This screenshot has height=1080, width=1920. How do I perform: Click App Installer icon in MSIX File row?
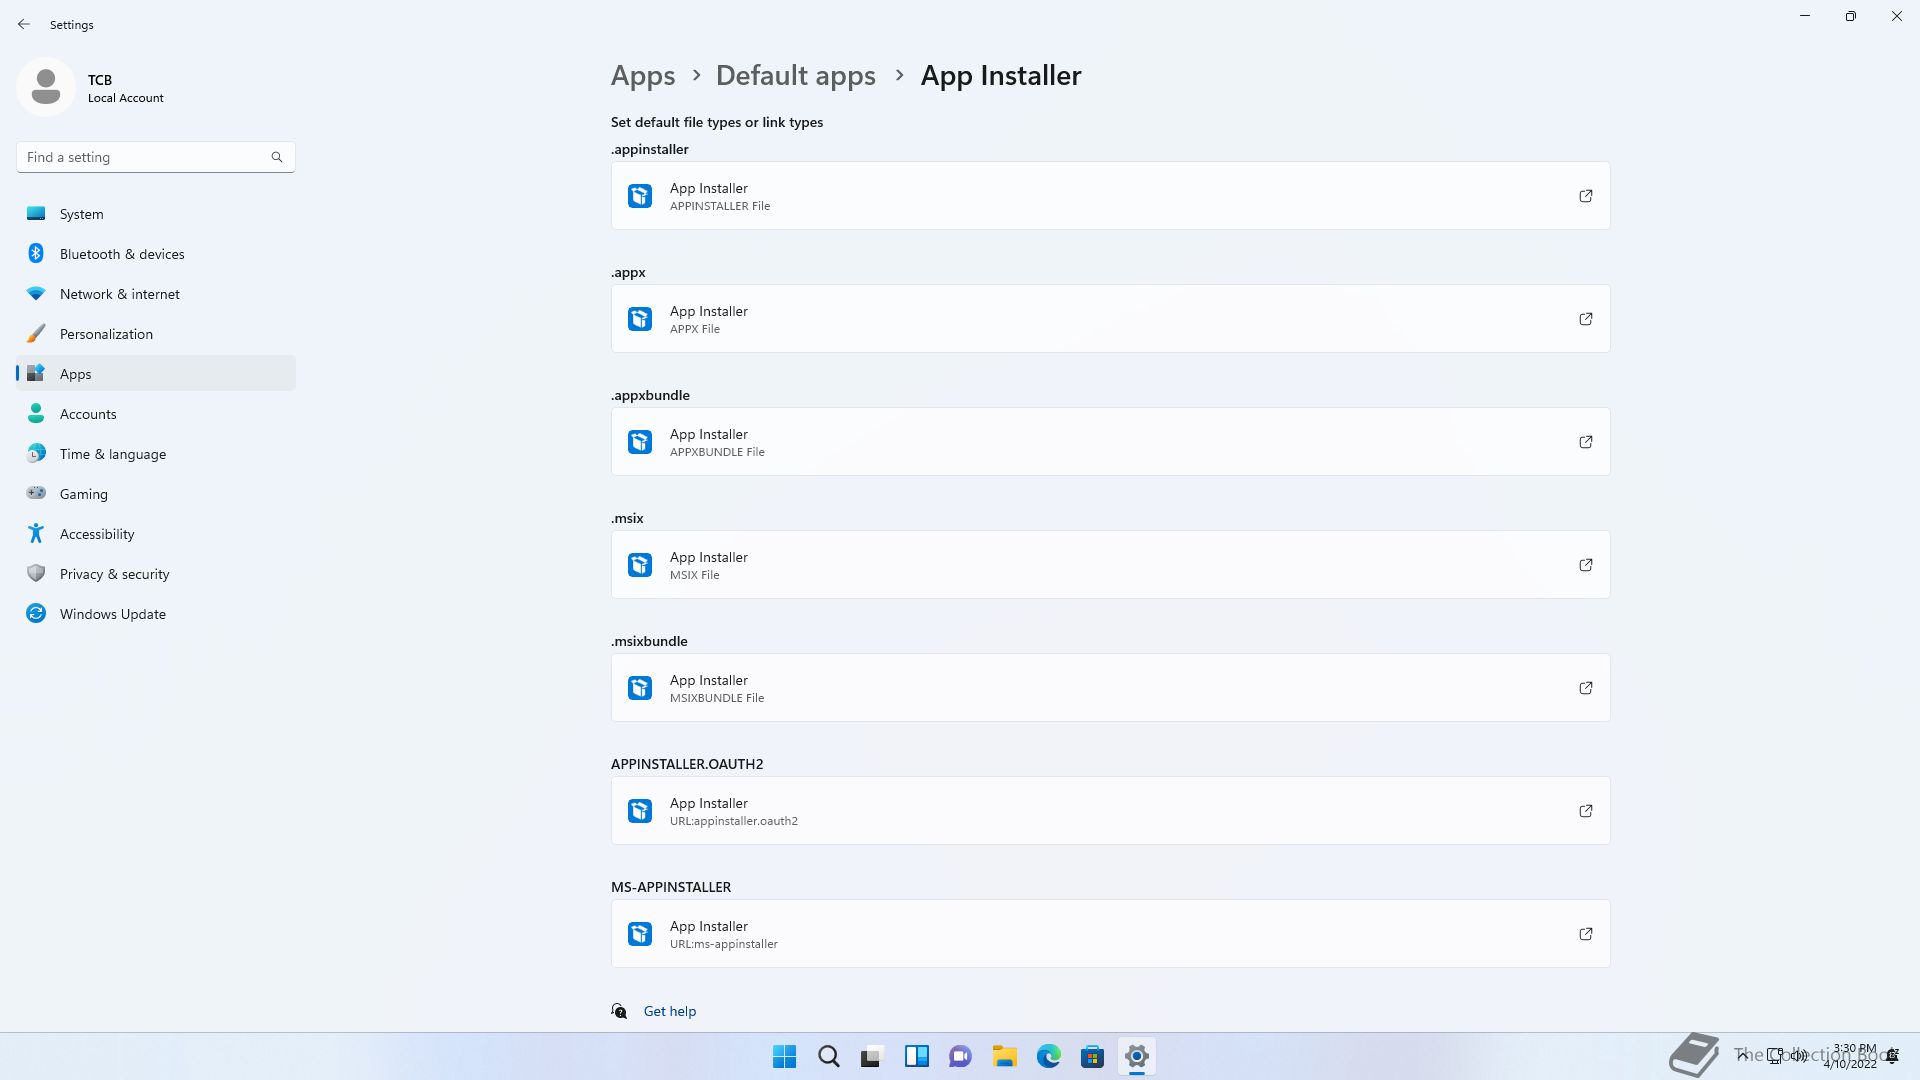click(640, 565)
